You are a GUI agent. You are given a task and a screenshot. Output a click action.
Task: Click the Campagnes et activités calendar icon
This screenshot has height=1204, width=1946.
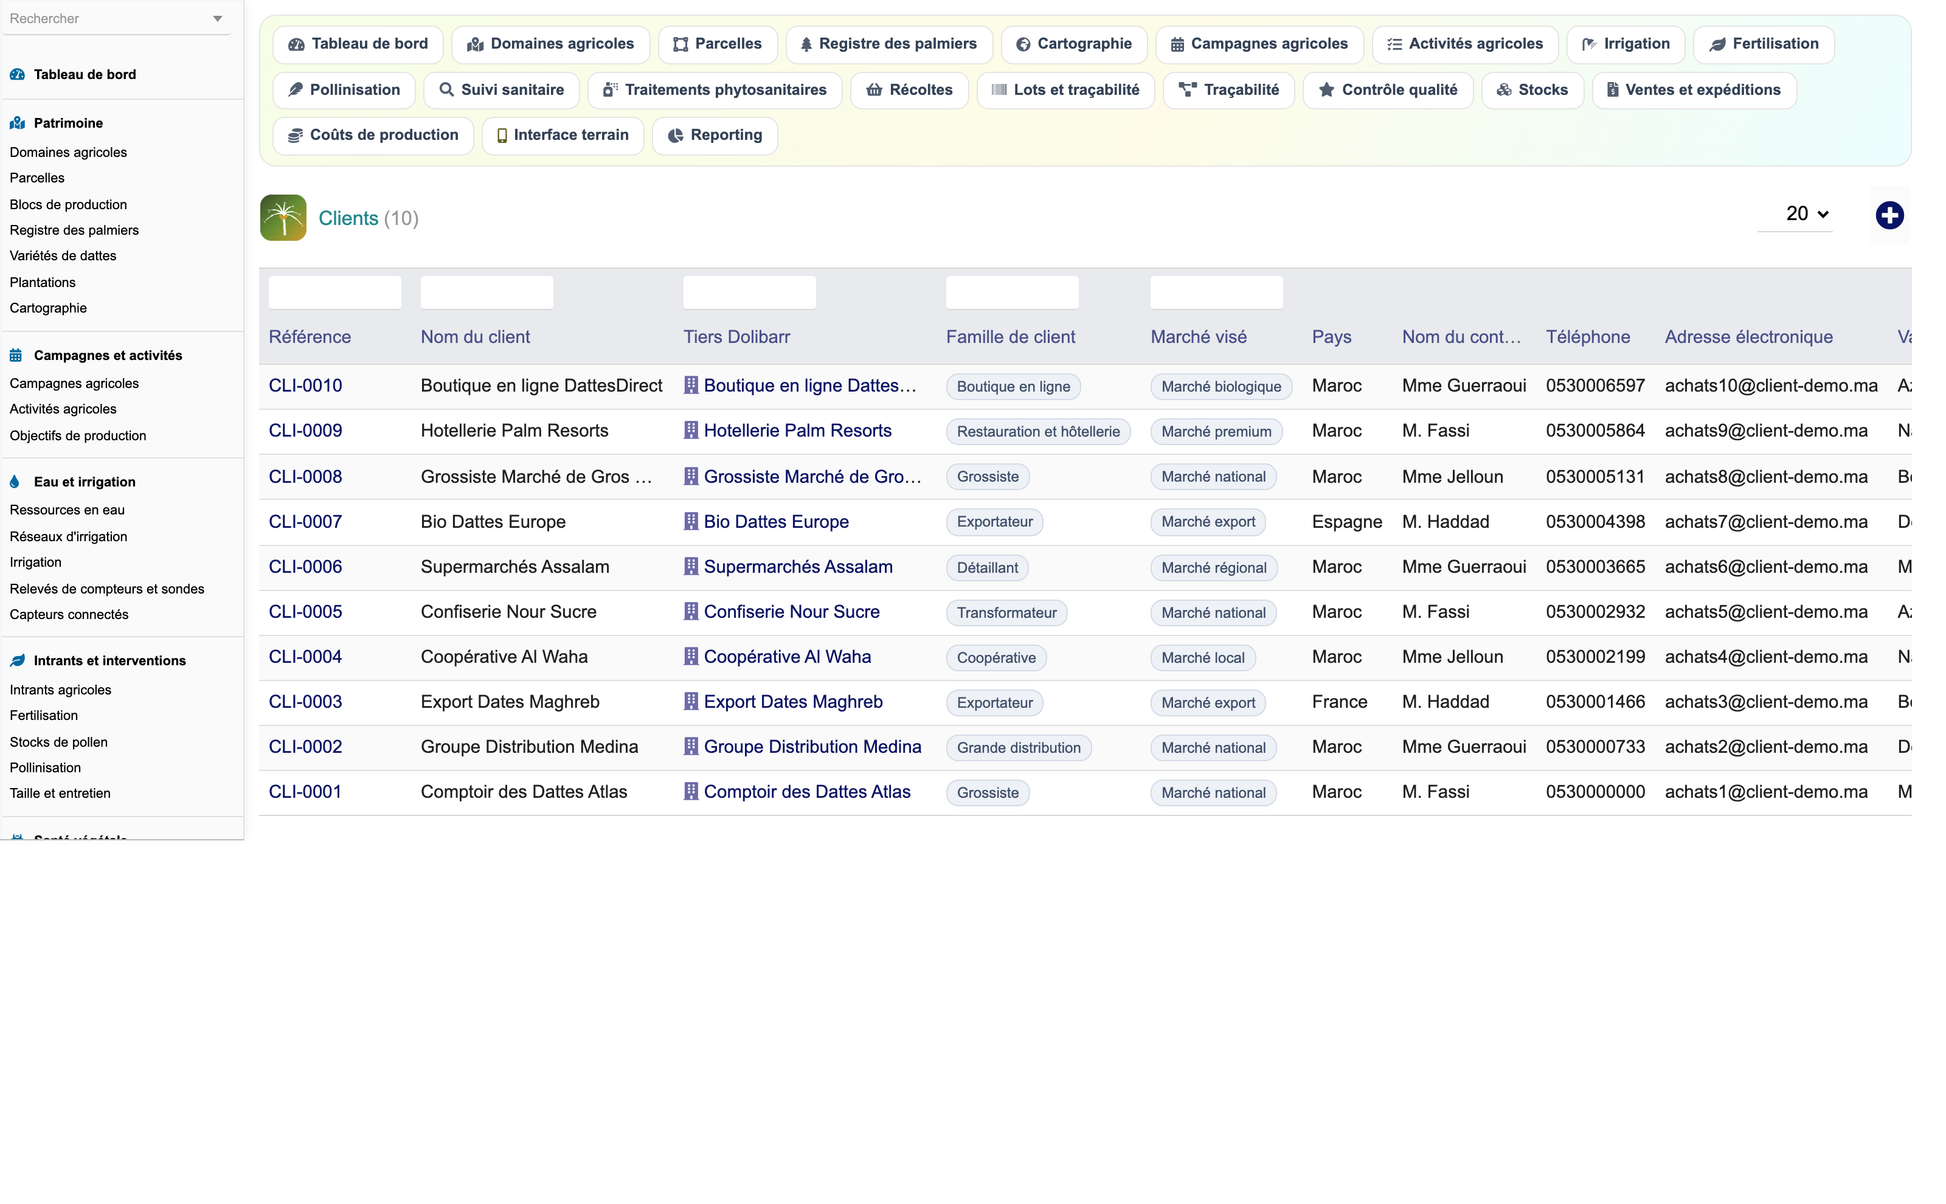coord(16,355)
